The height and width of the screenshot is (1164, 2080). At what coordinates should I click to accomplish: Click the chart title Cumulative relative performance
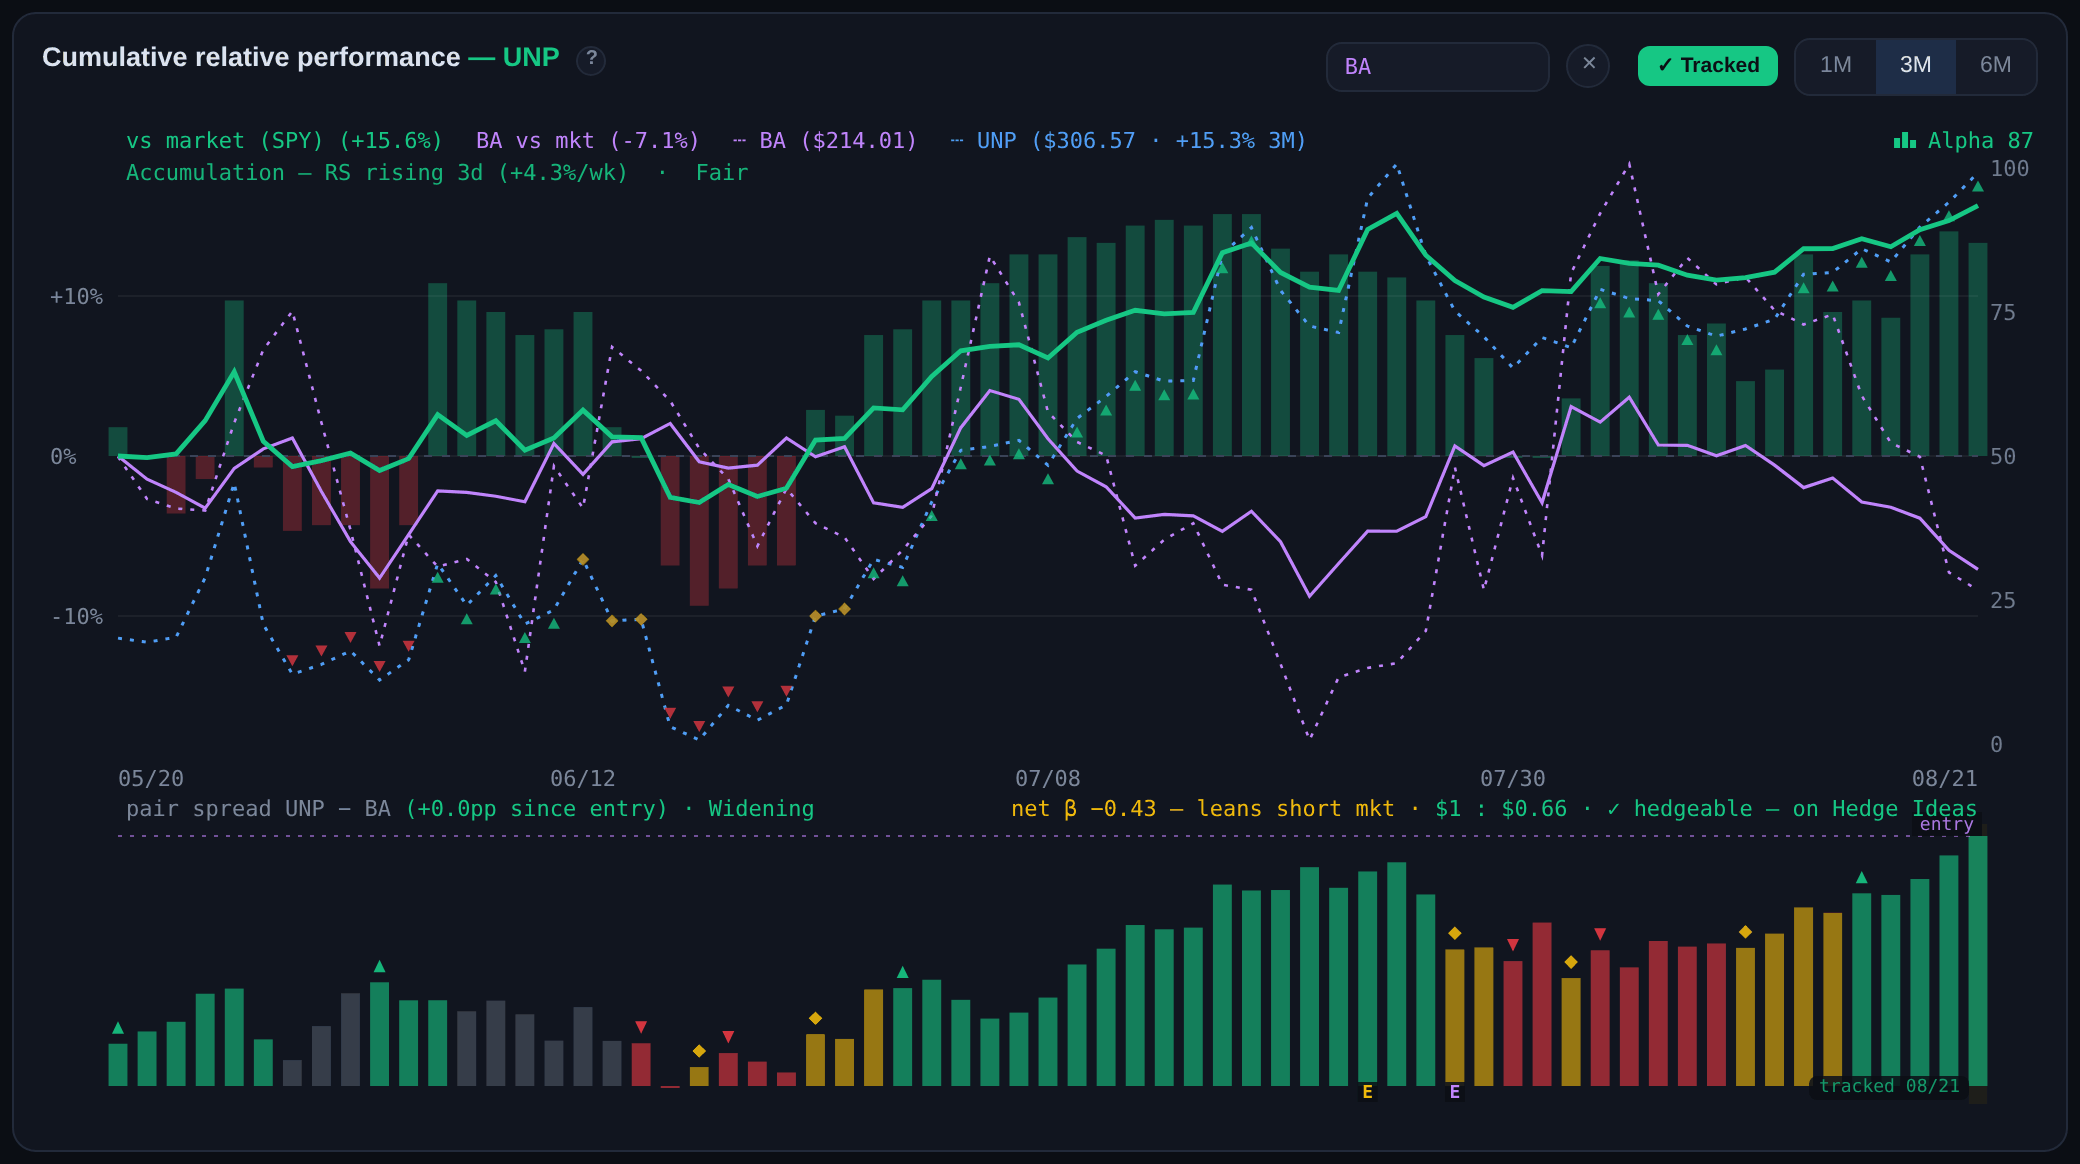coord(251,58)
